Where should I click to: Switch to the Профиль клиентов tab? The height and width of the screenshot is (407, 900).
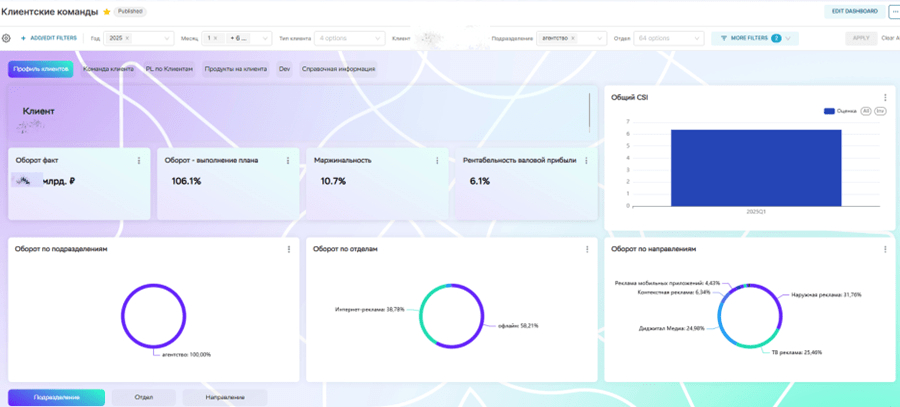[41, 69]
